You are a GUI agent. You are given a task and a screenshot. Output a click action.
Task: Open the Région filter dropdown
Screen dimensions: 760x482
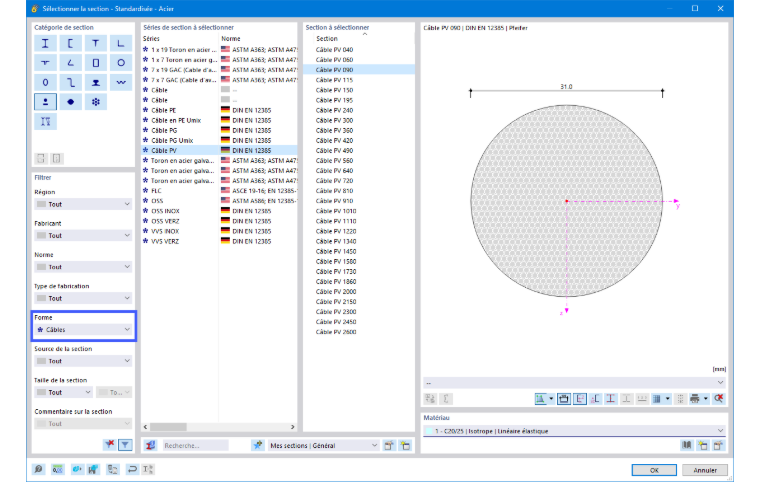click(83, 204)
